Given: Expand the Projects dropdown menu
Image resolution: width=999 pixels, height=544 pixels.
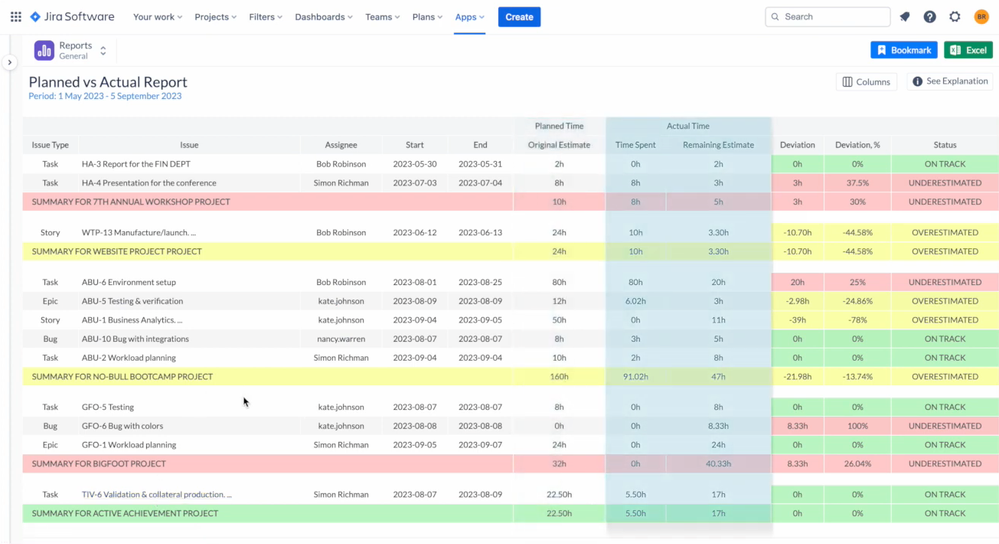Looking at the screenshot, I should 215,17.
